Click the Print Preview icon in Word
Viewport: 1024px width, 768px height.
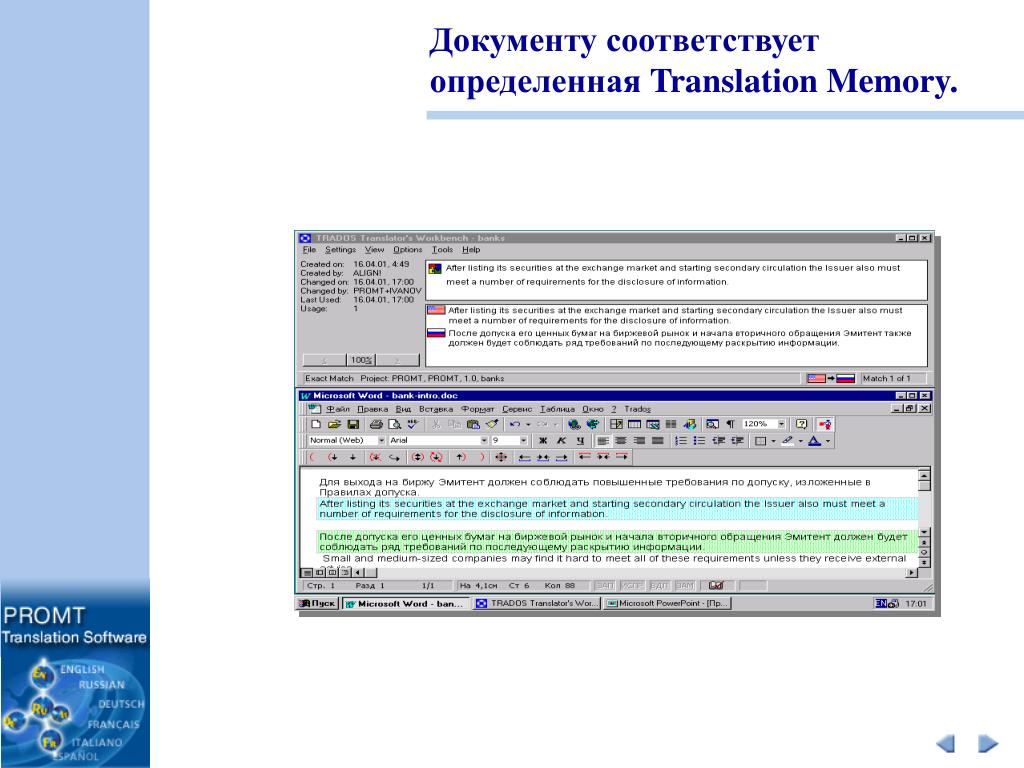click(394, 424)
